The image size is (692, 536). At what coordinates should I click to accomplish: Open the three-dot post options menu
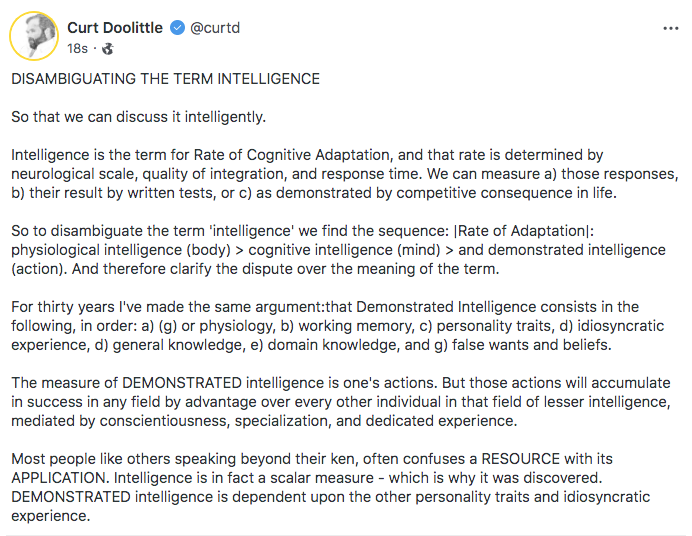pyautogui.click(x=671, y=28)
